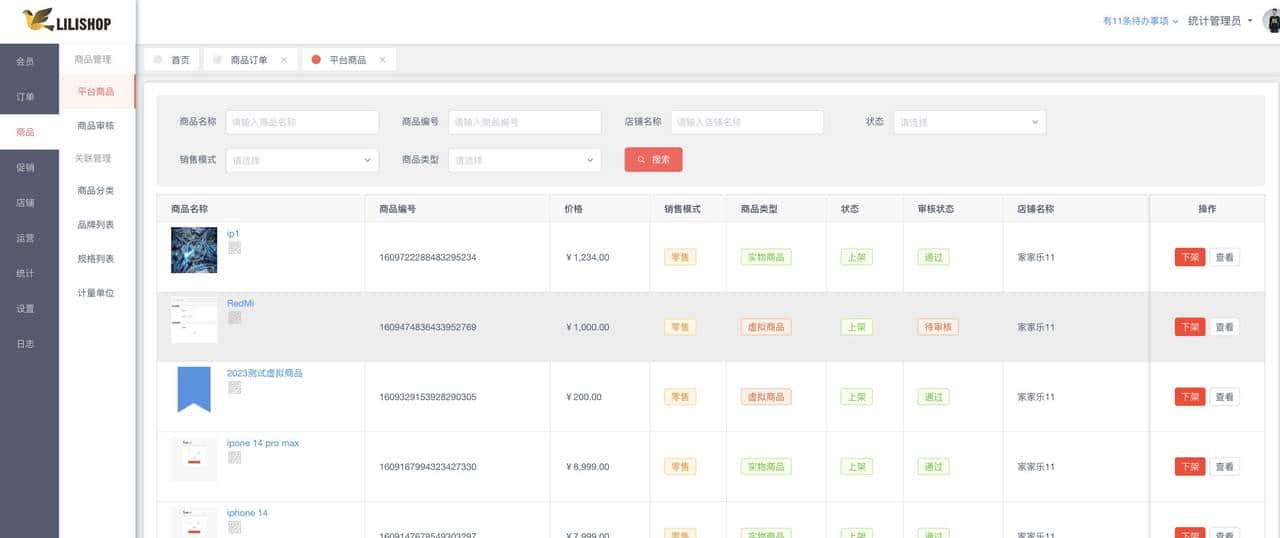Image resolution: width=1280 pixels, height=538 pixels.
Task: Click 查看 for 2023测试虚拟商品
Action: click(1224, 397)
